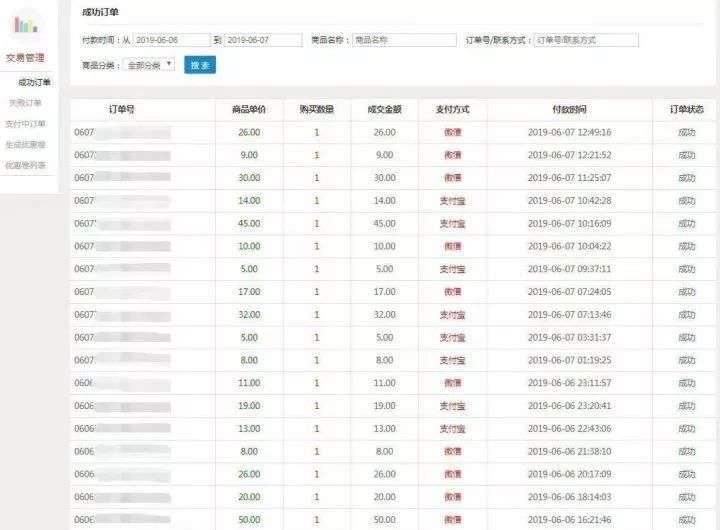The image size is (720, 530).
Task: Click quantity 1 in the 01:19:25 row
Action: click(316, 361)
